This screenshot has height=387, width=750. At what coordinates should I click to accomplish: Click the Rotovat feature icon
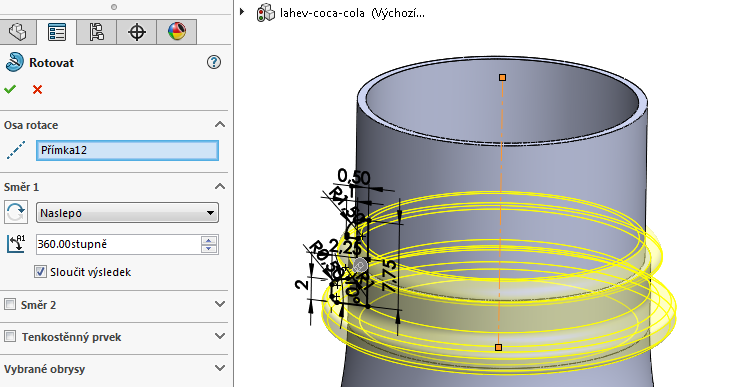pos(14,62)
